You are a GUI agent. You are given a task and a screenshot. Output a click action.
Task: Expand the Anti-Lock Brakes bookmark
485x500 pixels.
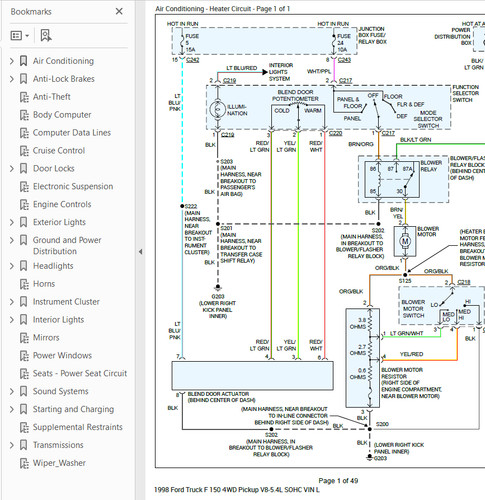[12, 79]
